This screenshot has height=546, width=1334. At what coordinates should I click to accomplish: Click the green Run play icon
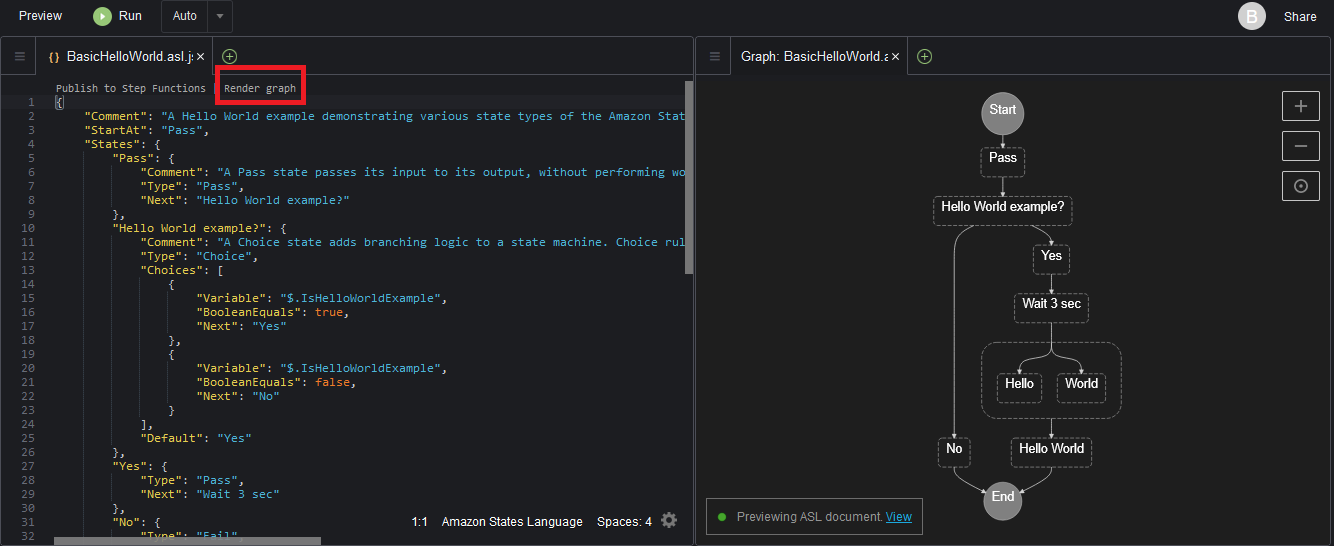point(102,16)
